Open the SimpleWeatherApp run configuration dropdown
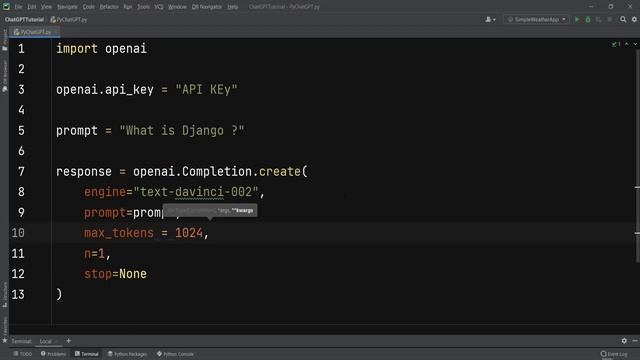 [x=536, y=19]
